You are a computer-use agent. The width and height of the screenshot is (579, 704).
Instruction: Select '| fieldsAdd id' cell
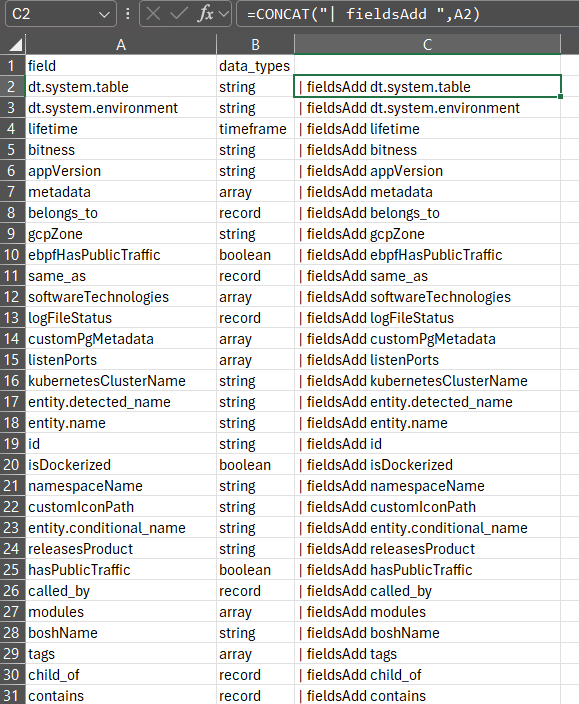coord(427,444)
